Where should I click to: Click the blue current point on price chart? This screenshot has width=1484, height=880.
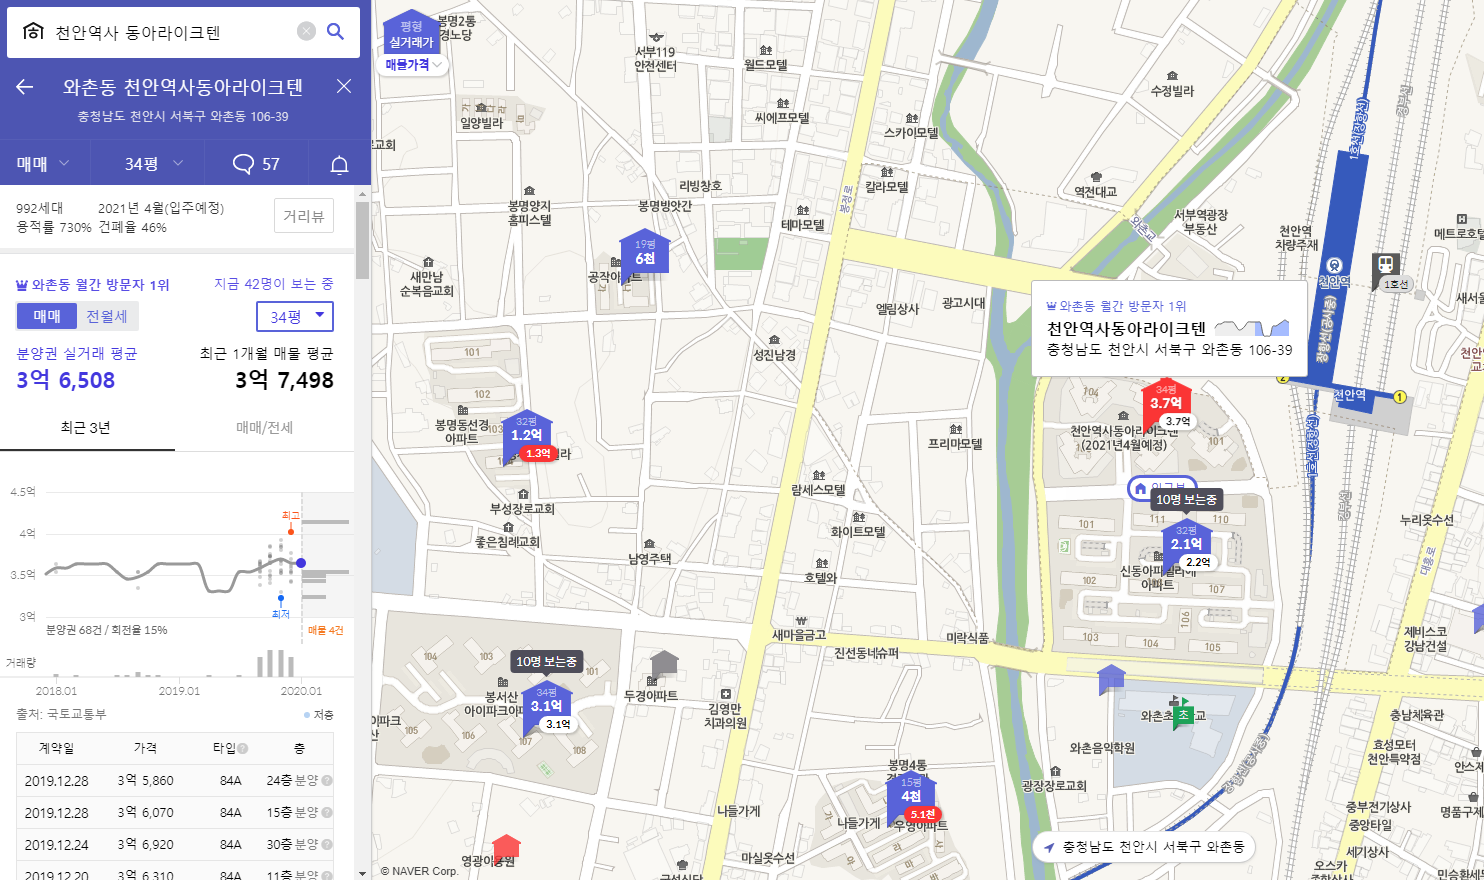pos(301,563)
